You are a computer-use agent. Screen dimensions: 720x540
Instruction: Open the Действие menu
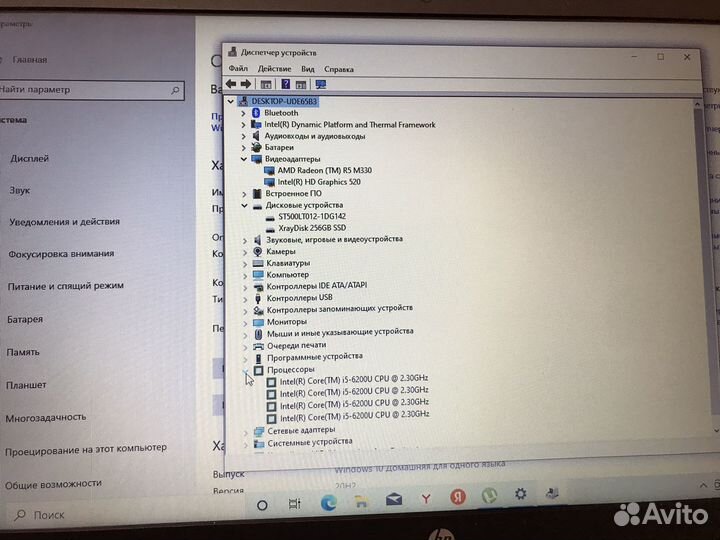[275, 69]
